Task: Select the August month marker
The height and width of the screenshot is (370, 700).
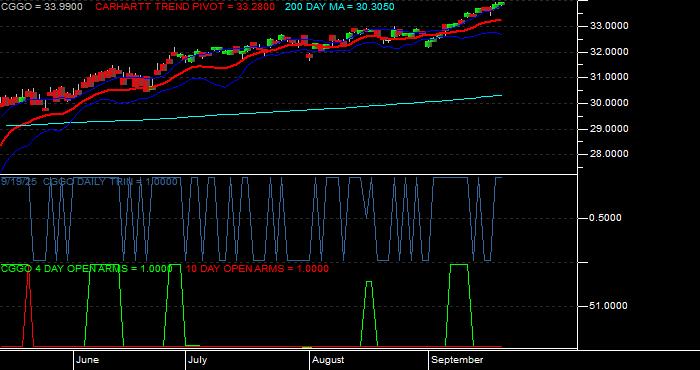Action: pos(328,360)
